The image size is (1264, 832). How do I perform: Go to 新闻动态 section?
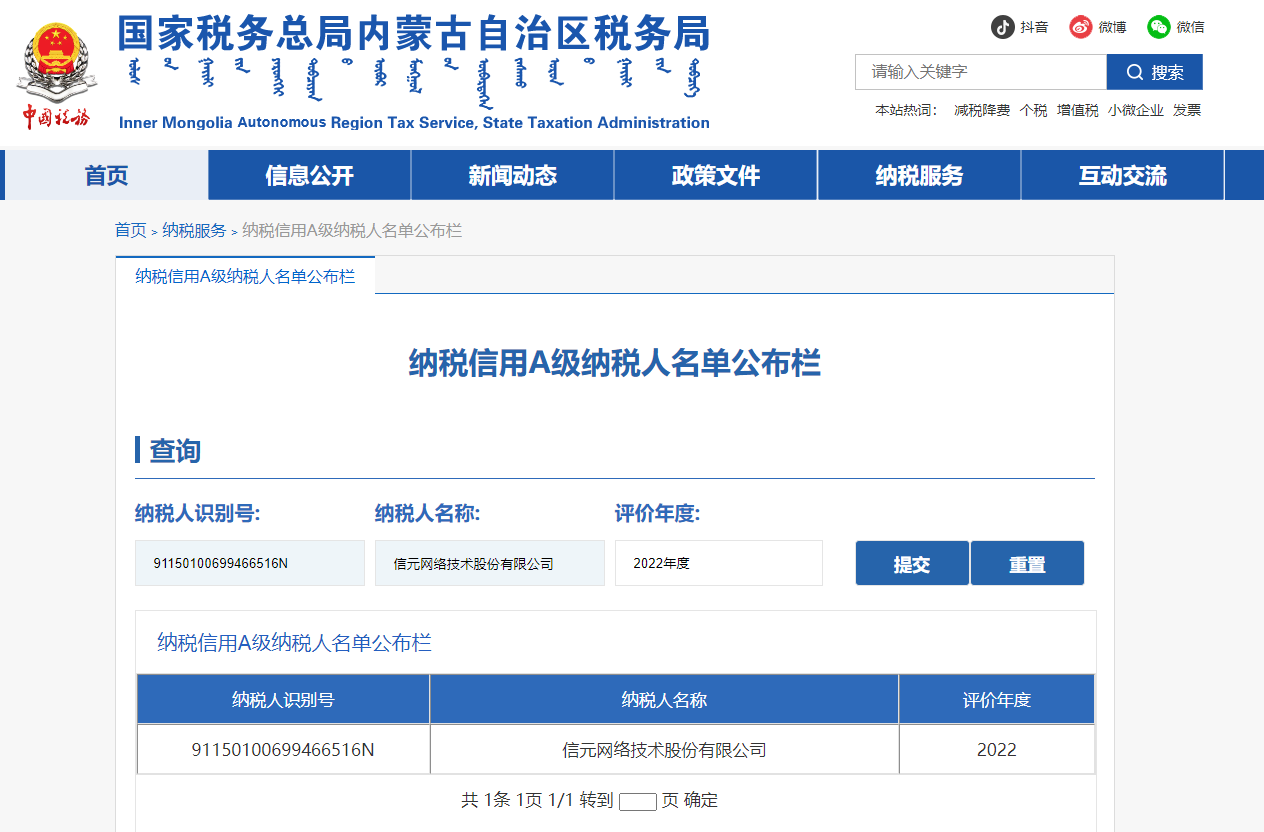pos(512,176)
